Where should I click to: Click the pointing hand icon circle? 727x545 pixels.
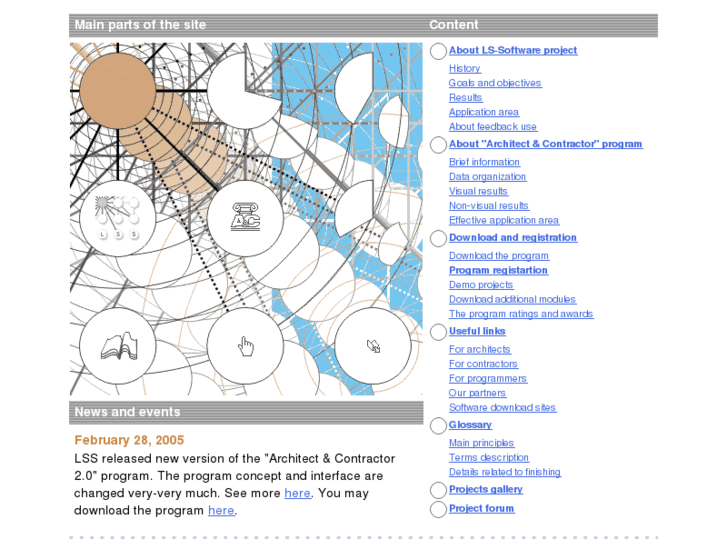245,346
